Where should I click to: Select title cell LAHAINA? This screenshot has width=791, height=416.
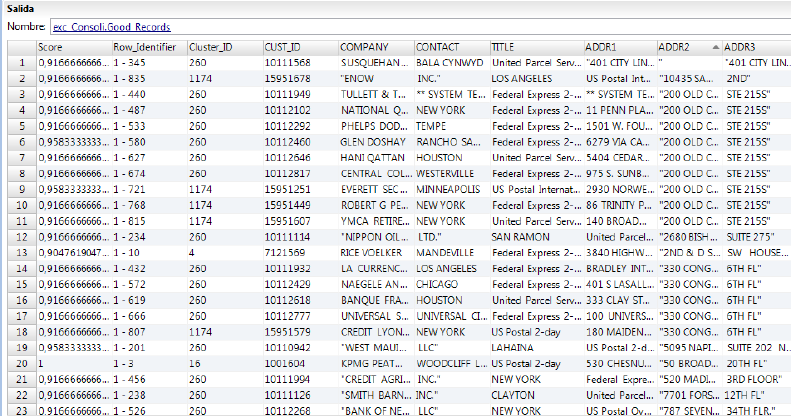(x=537, y=347)
